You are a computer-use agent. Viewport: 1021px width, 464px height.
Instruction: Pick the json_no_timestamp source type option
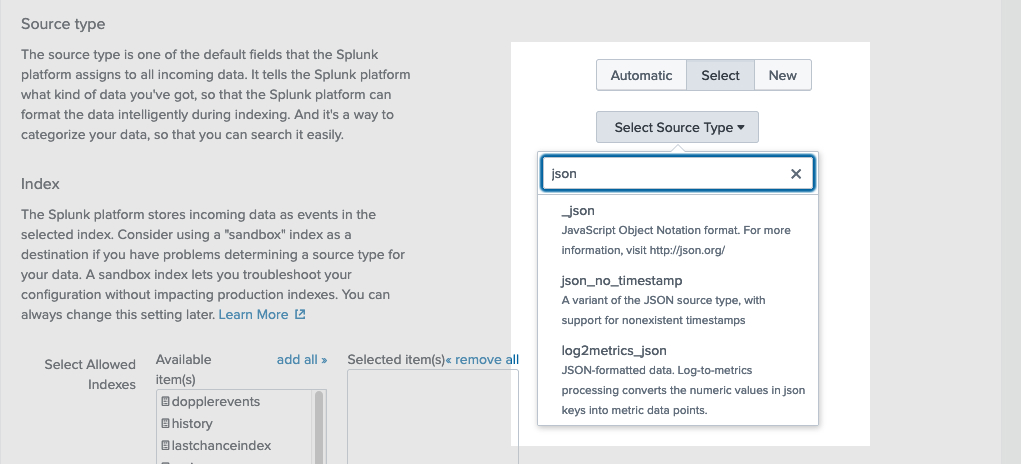(677, 300)
